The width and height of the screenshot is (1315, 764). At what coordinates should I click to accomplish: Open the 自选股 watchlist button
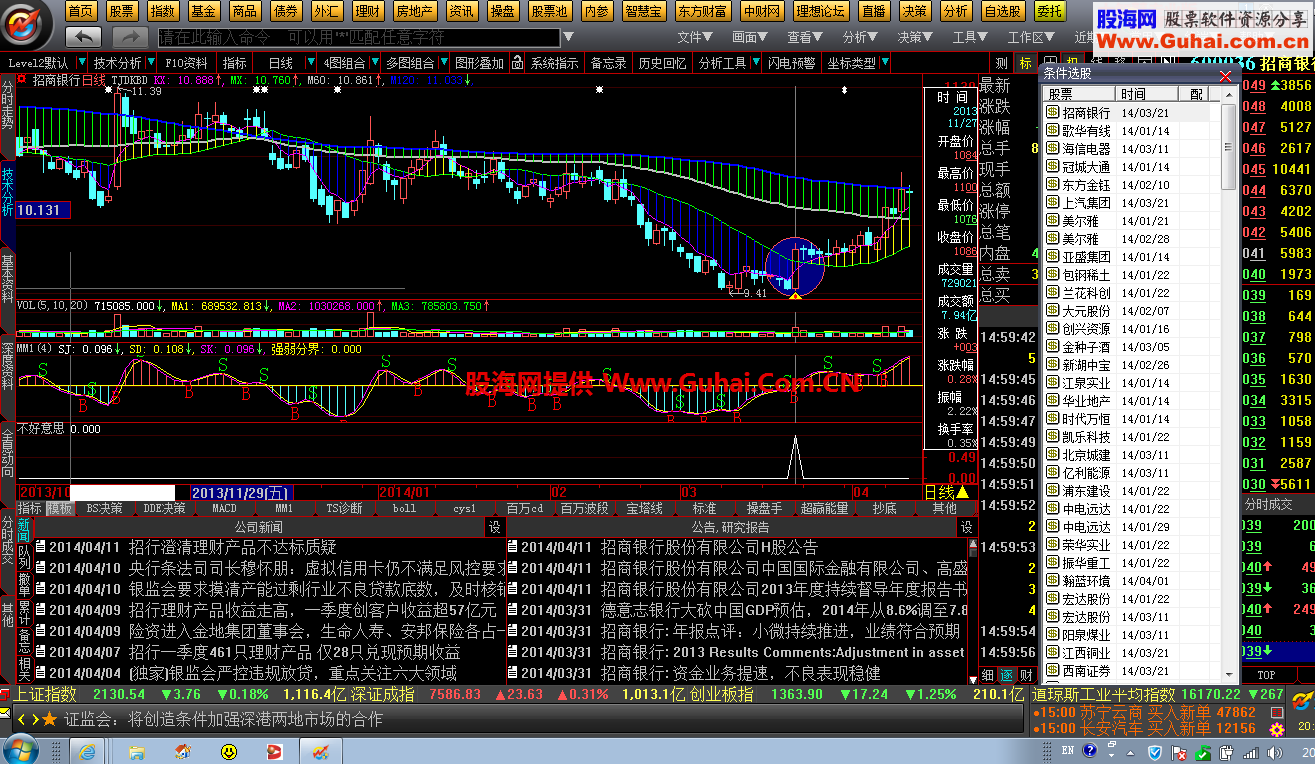pyautogui.click(x=1001, y=12)
